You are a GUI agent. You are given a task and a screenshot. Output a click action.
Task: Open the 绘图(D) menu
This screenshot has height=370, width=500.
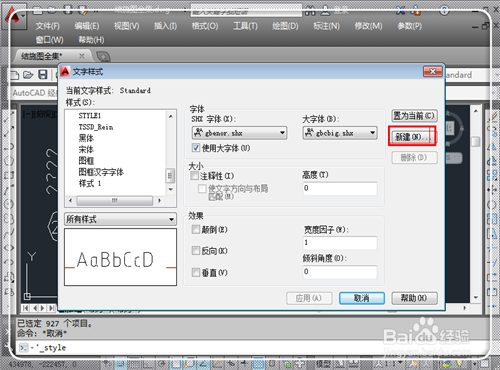285,26
